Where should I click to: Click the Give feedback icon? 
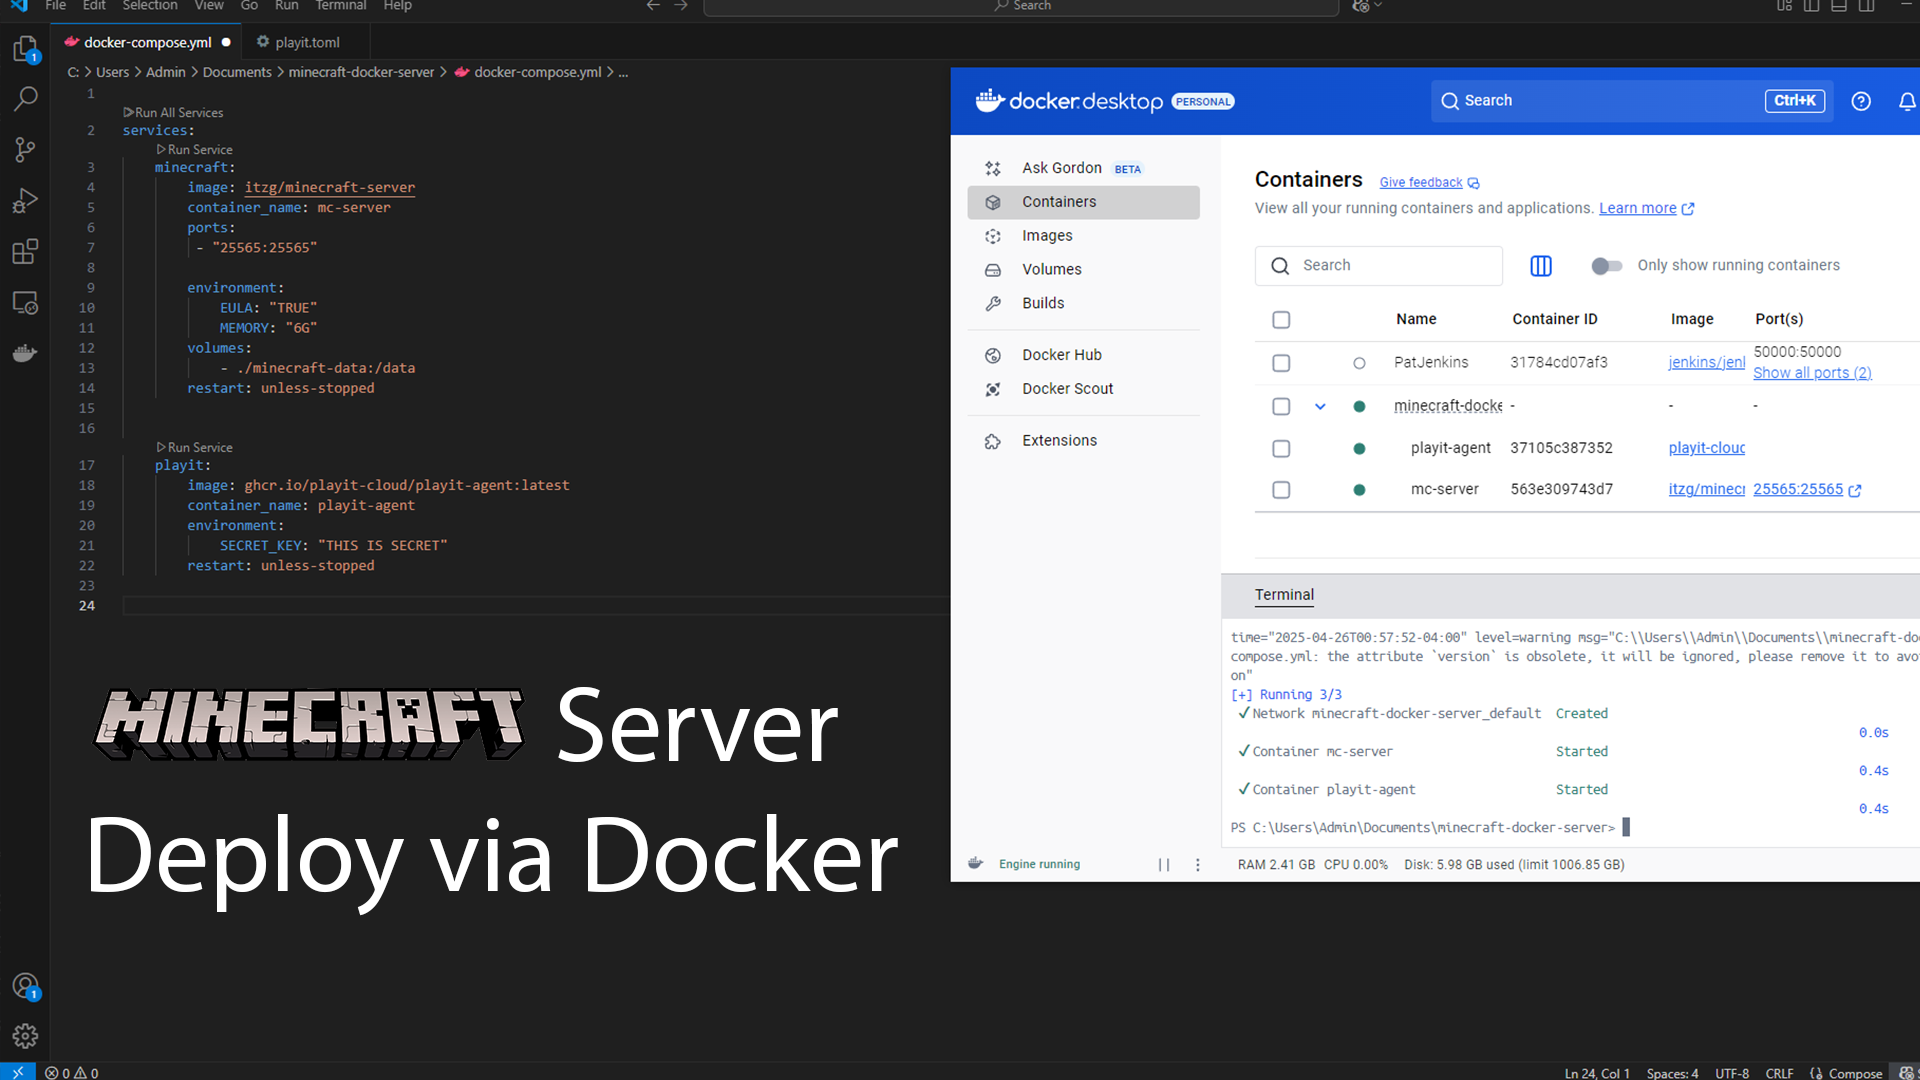click(x=1473, y=183)
